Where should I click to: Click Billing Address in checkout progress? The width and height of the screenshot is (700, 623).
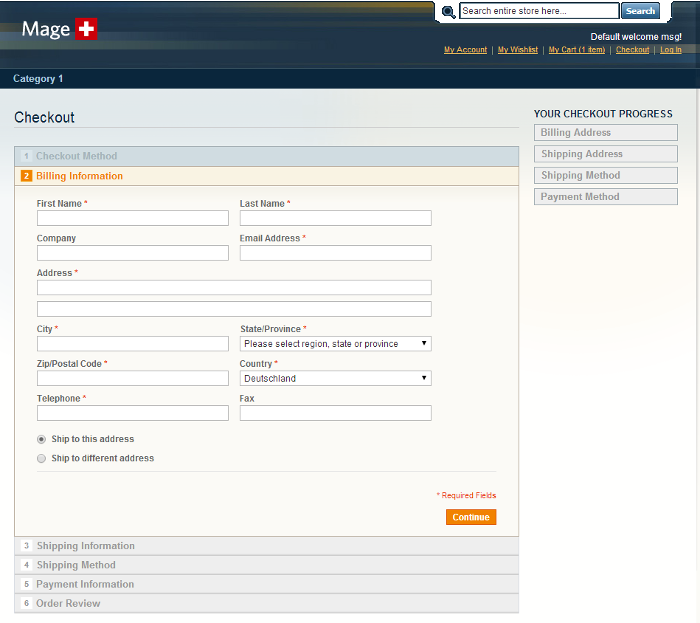606,133
